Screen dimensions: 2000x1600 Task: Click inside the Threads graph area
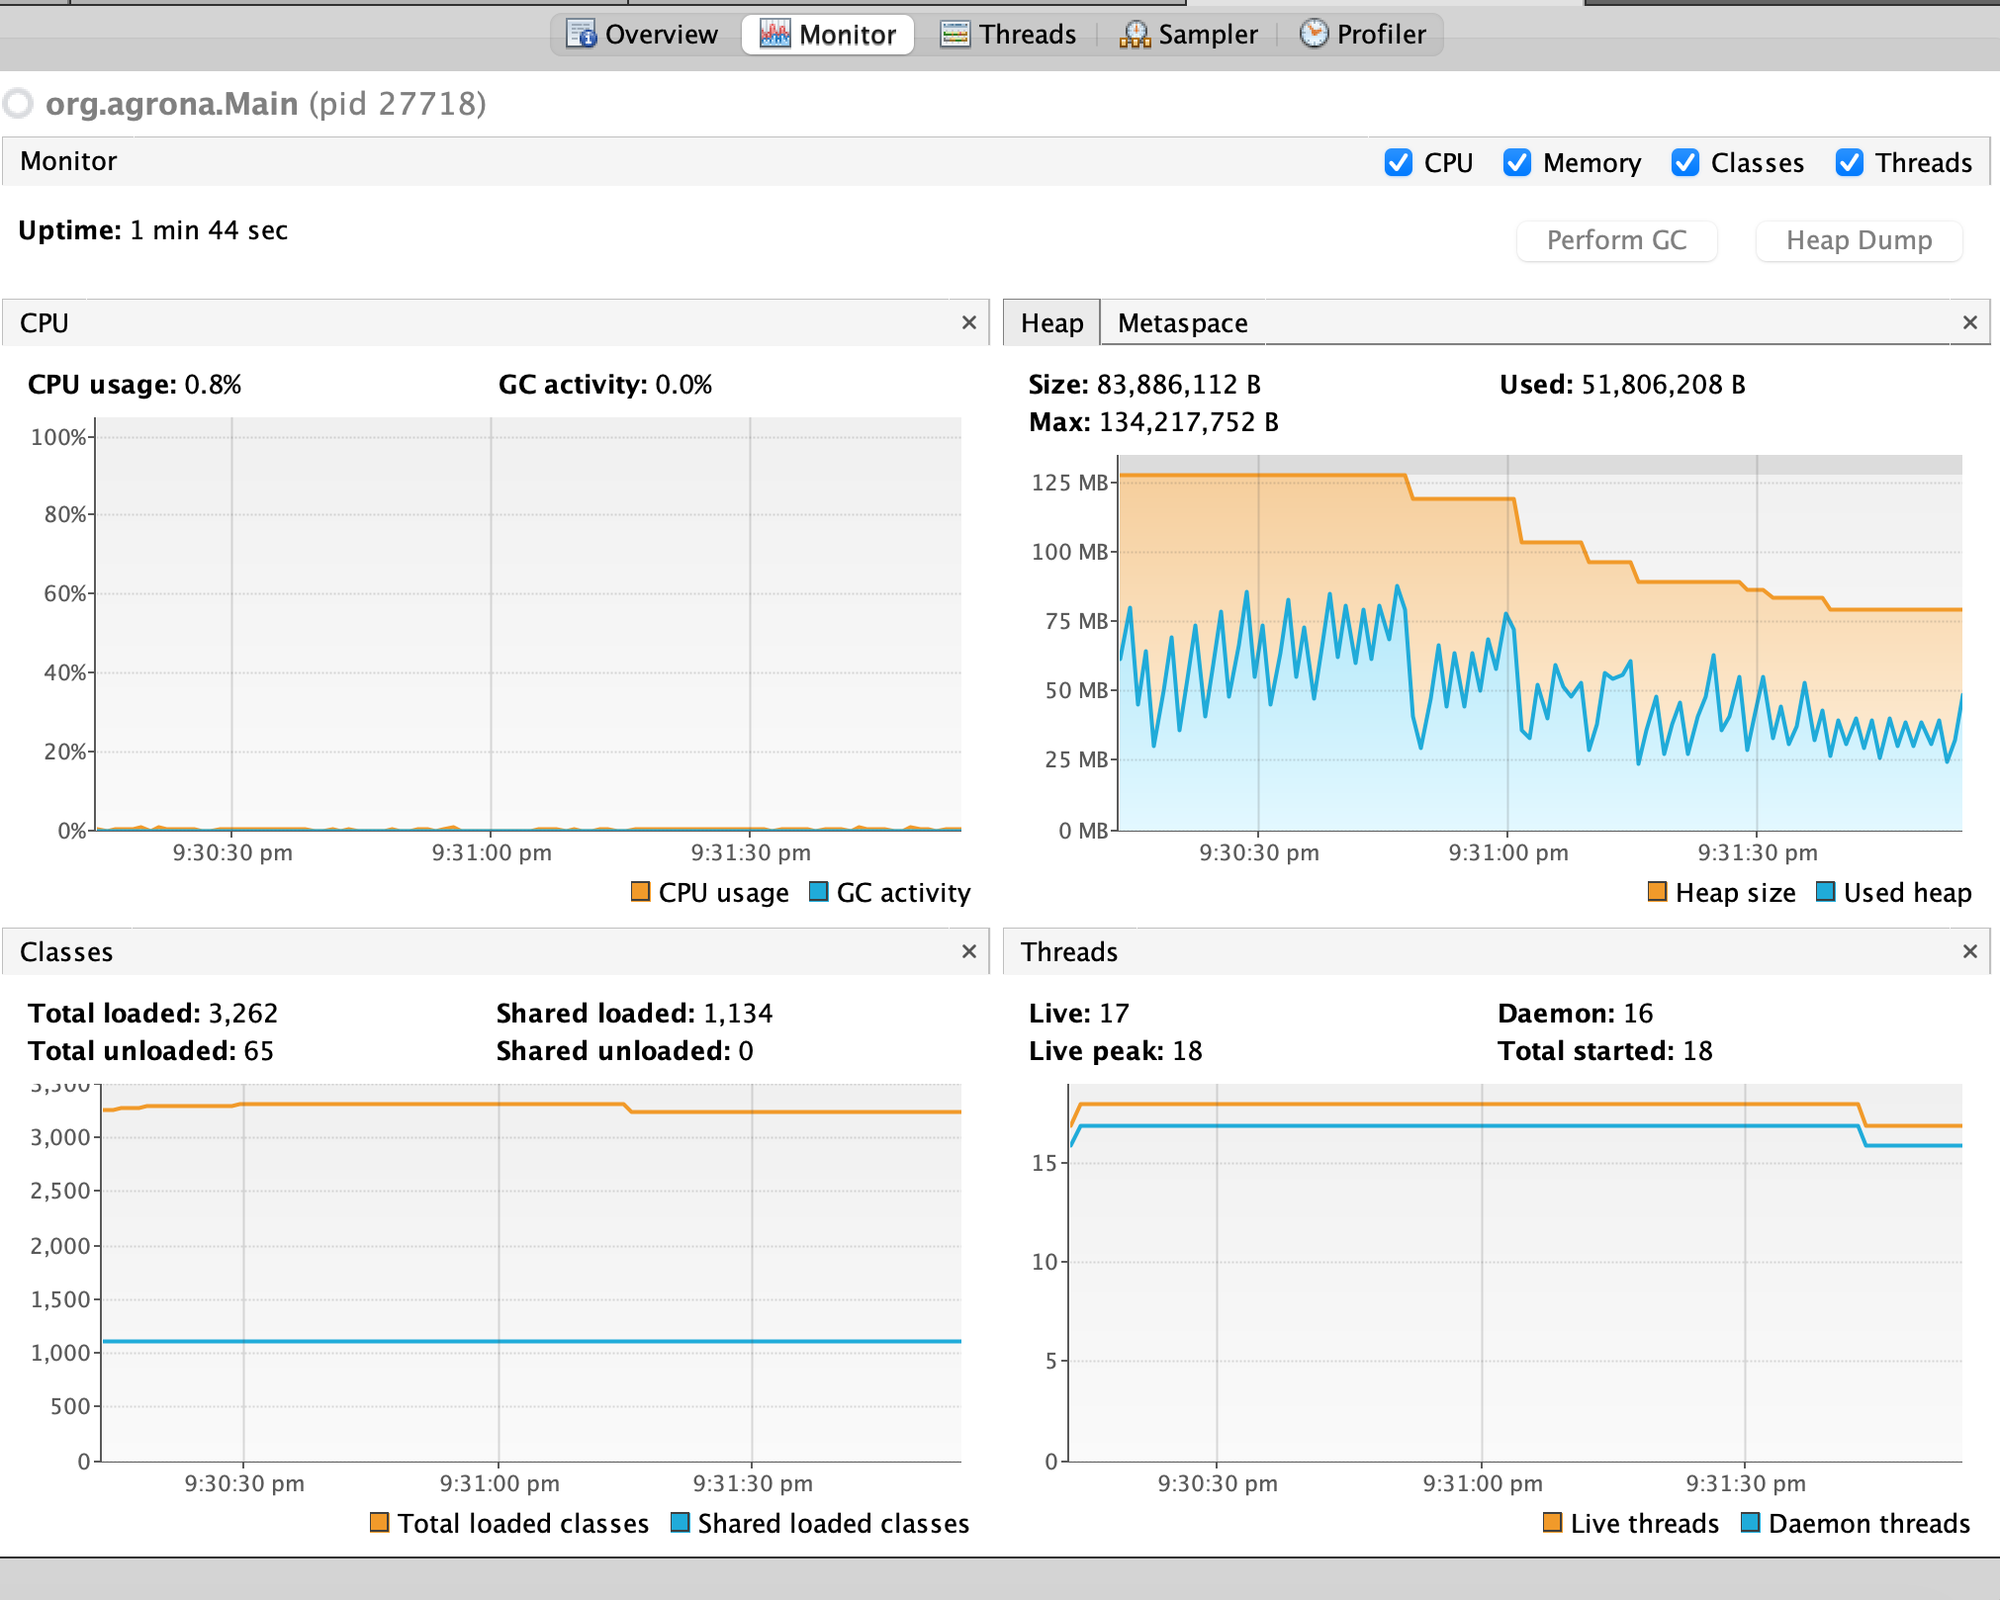point(1515,1273)
